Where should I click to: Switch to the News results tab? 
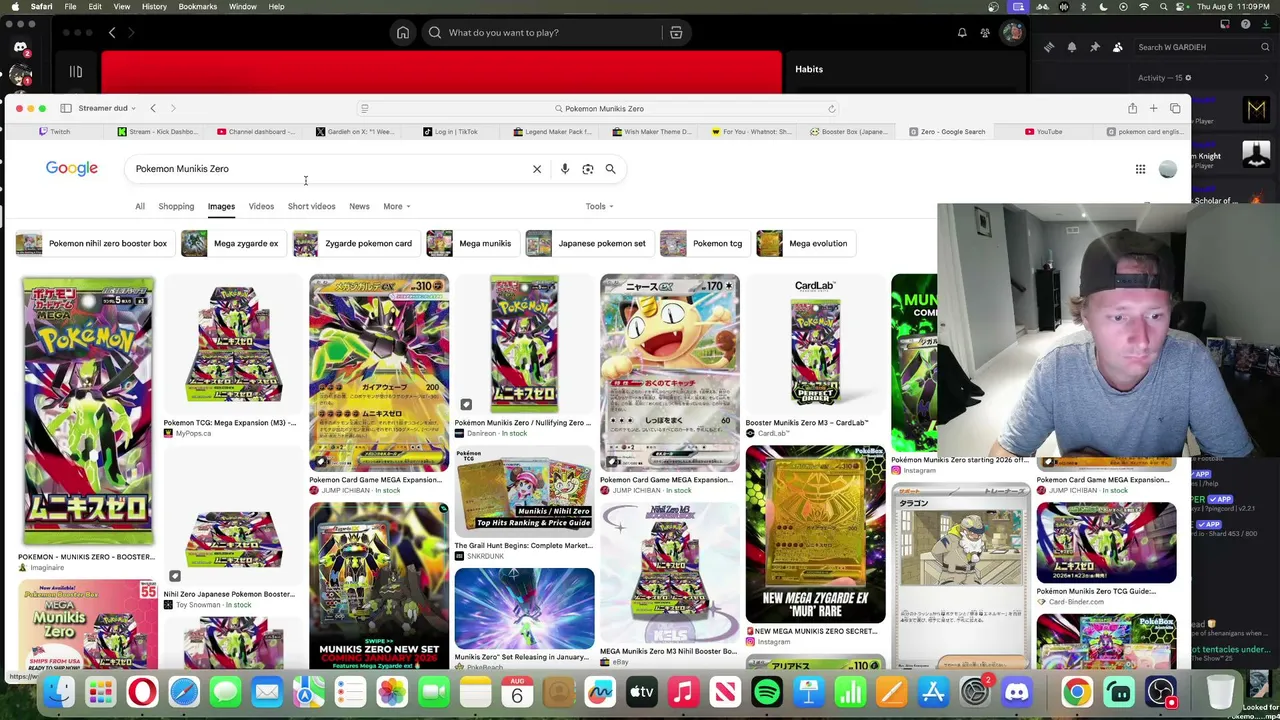(x=359, y=207)
